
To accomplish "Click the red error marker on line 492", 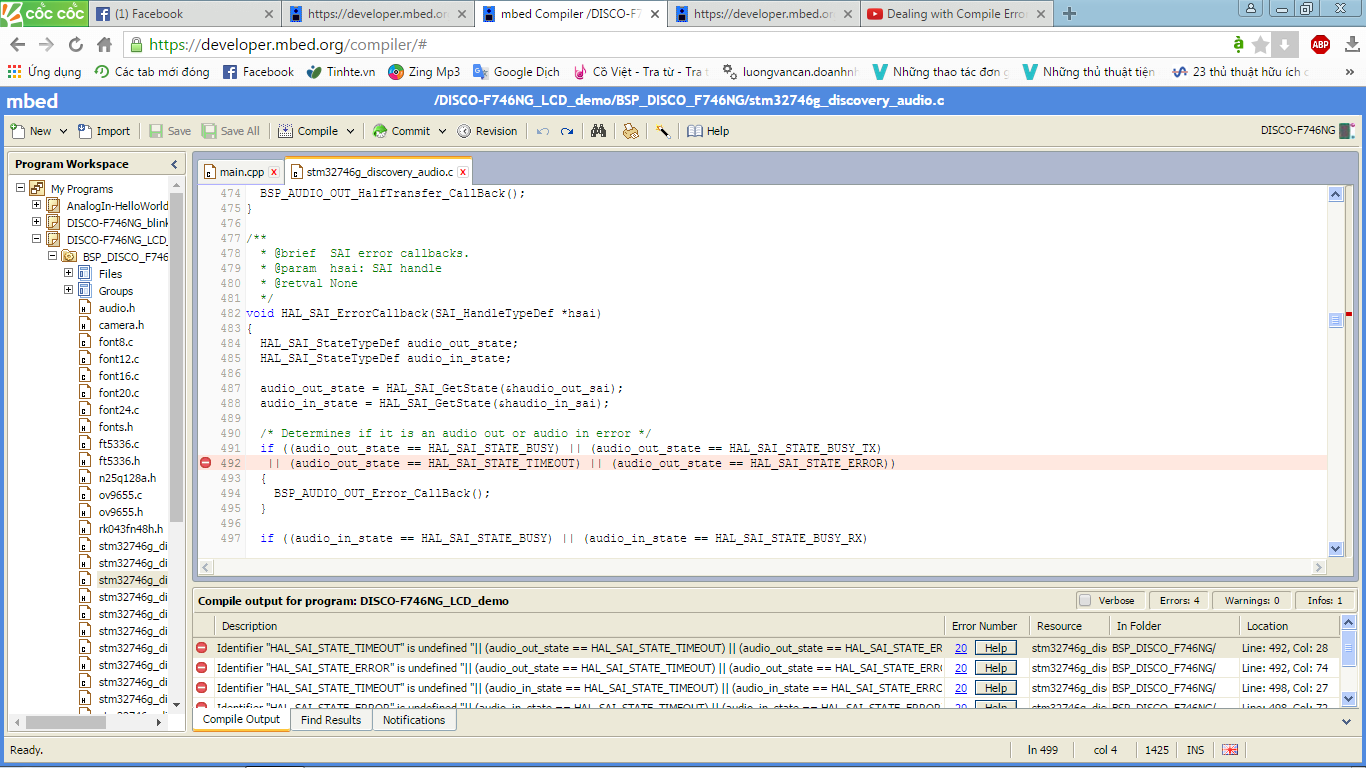I will coord(206,463).
